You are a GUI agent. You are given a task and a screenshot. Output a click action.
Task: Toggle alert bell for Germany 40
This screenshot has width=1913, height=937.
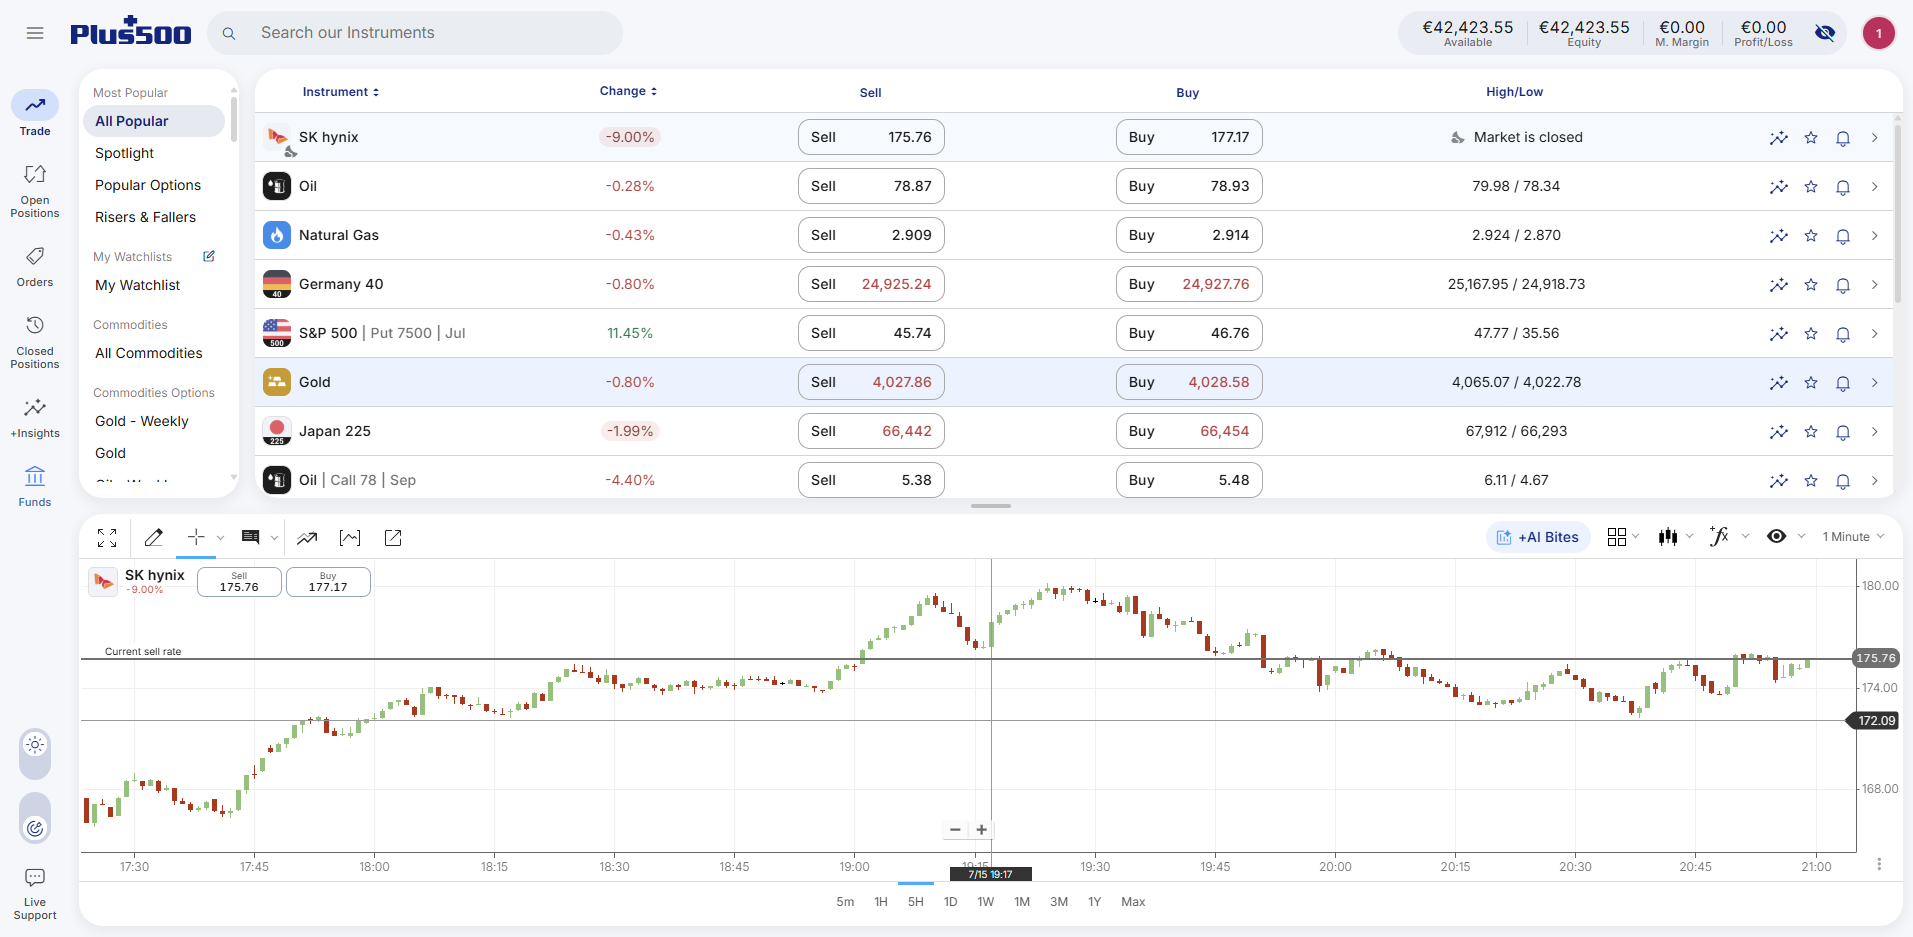click(1843, 285)
